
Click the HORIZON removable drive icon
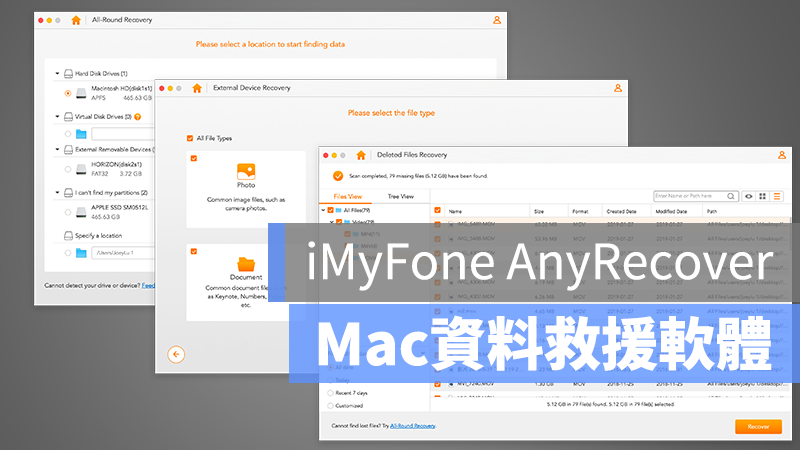click(x=81, y=169)
